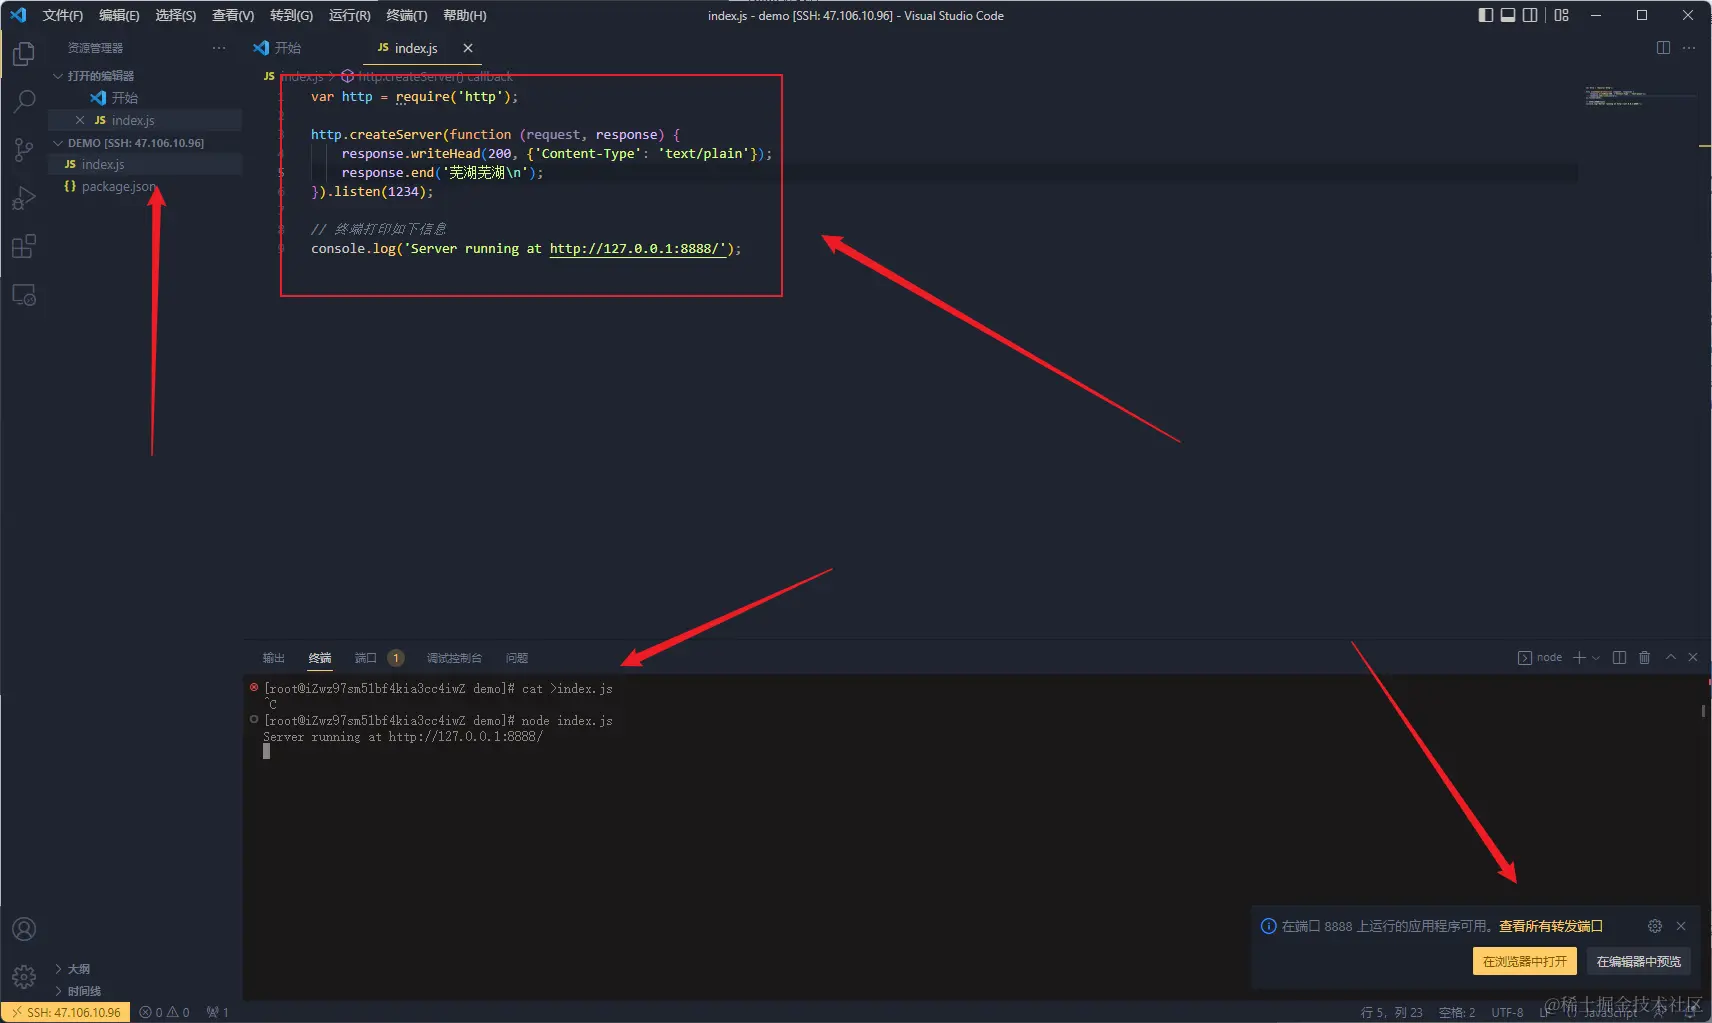Screen dimensions: 1712x1023
Task: Click 在浏览器中打开 button
Action: pyautogui.click(x=1524, y=961)
